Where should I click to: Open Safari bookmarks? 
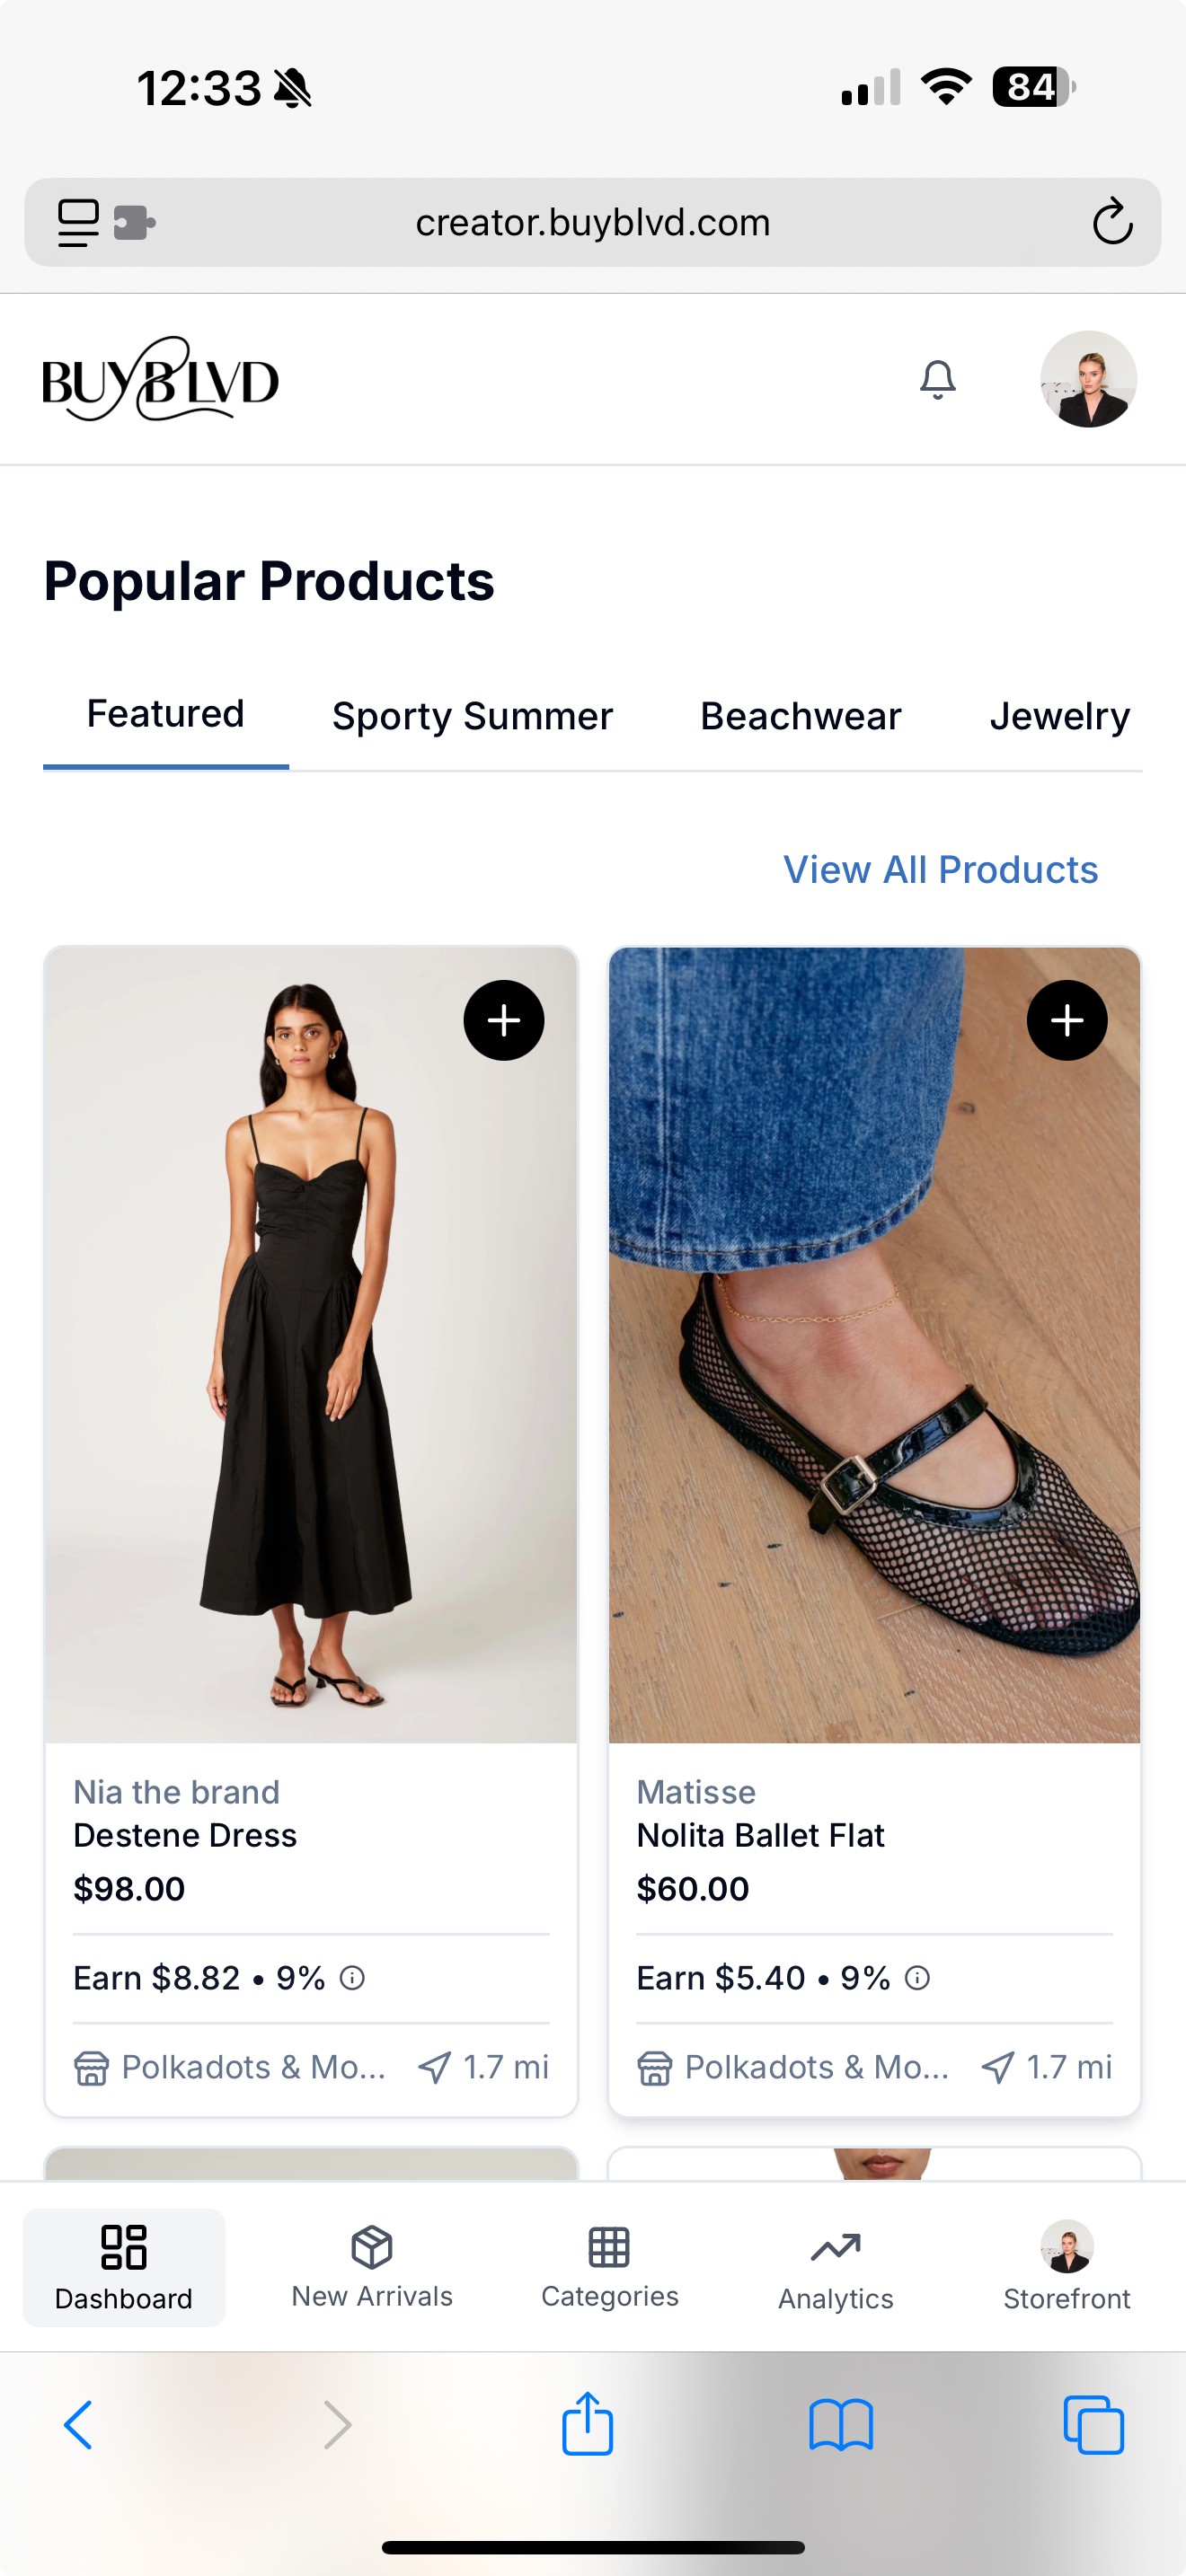pyautogui.click(x=841, y=2424)
